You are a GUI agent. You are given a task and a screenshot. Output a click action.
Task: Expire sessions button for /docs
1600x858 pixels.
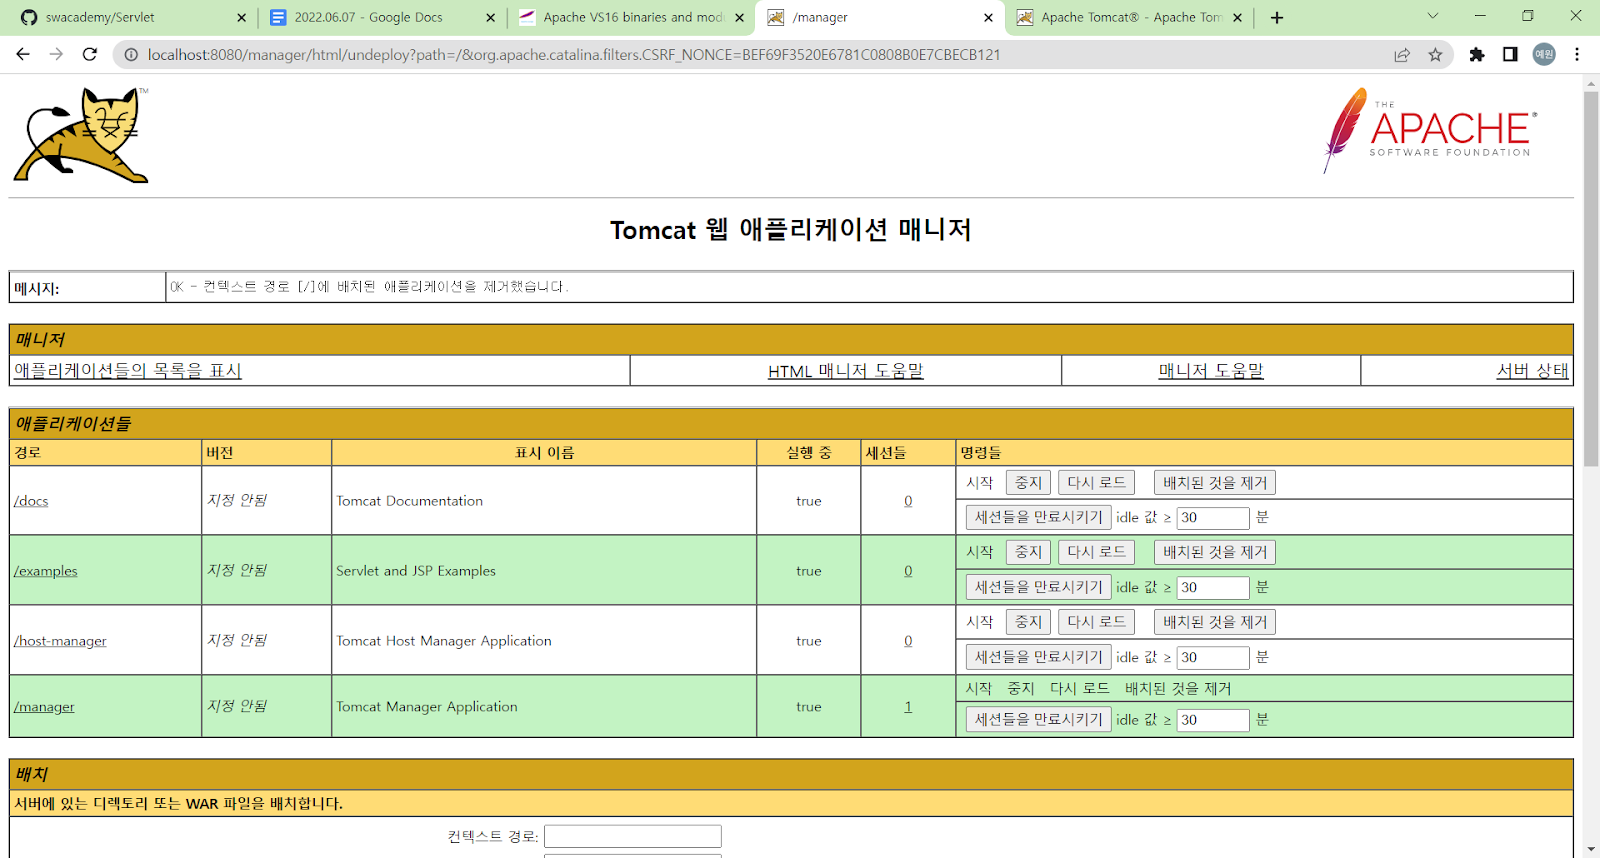(1038, 517)
